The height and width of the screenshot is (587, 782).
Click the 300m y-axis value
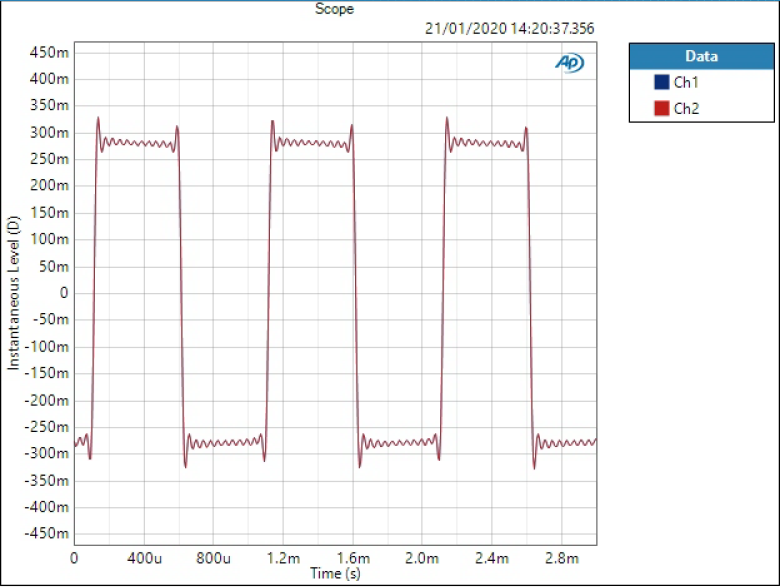click(x=49, y=133)
